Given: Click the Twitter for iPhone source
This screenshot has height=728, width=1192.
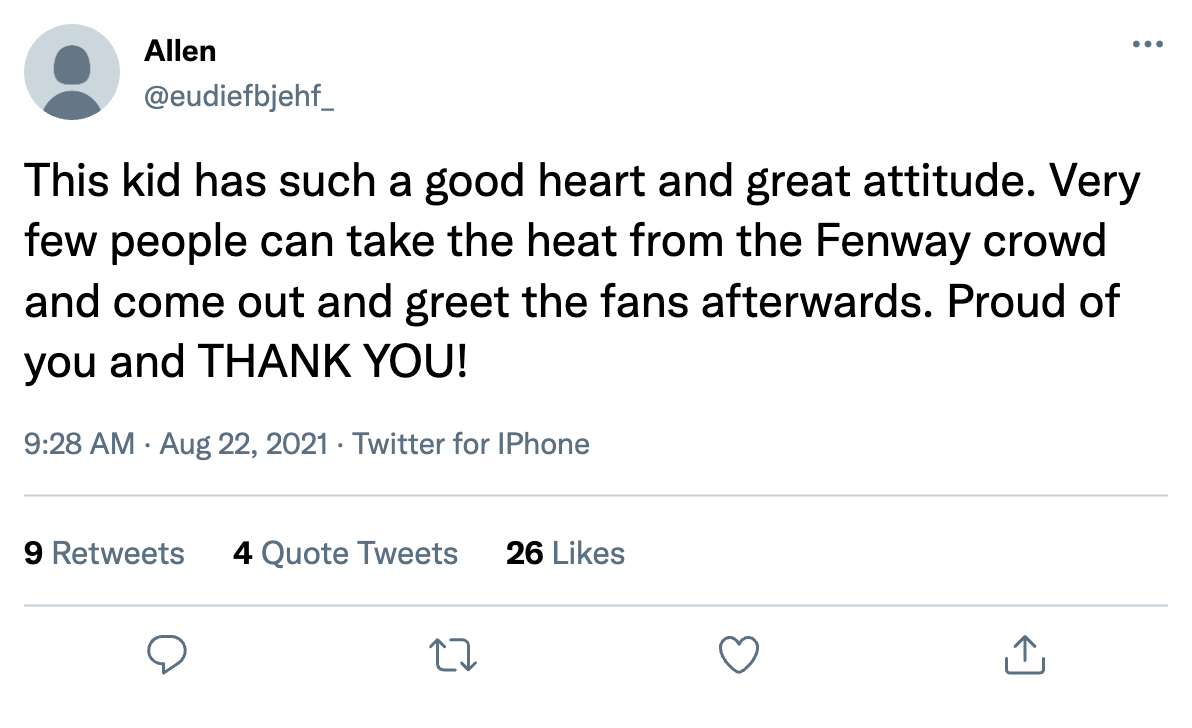Looking at the screenshot, I should 471,443.
